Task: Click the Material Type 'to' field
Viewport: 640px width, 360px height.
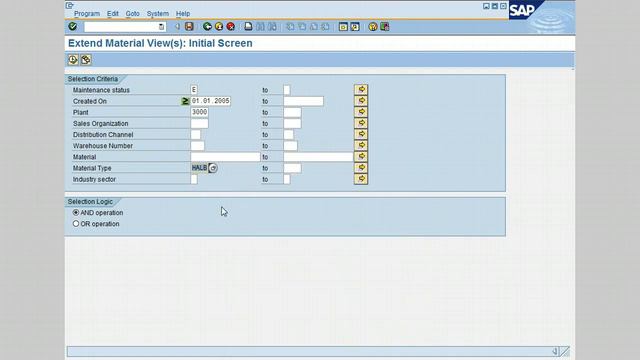Action: 293,168
